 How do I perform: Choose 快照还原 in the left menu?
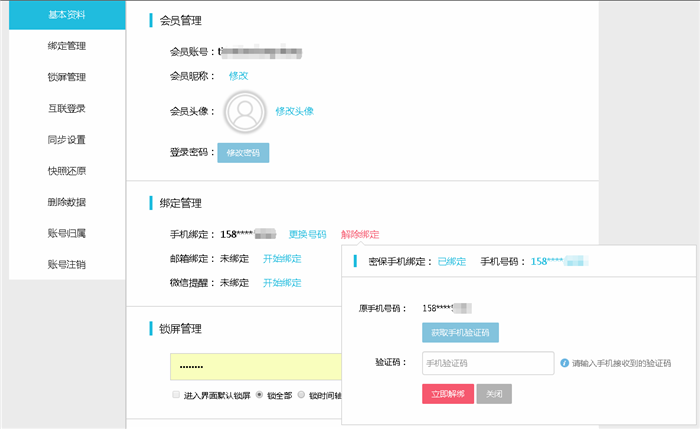(x=67, y=170)
